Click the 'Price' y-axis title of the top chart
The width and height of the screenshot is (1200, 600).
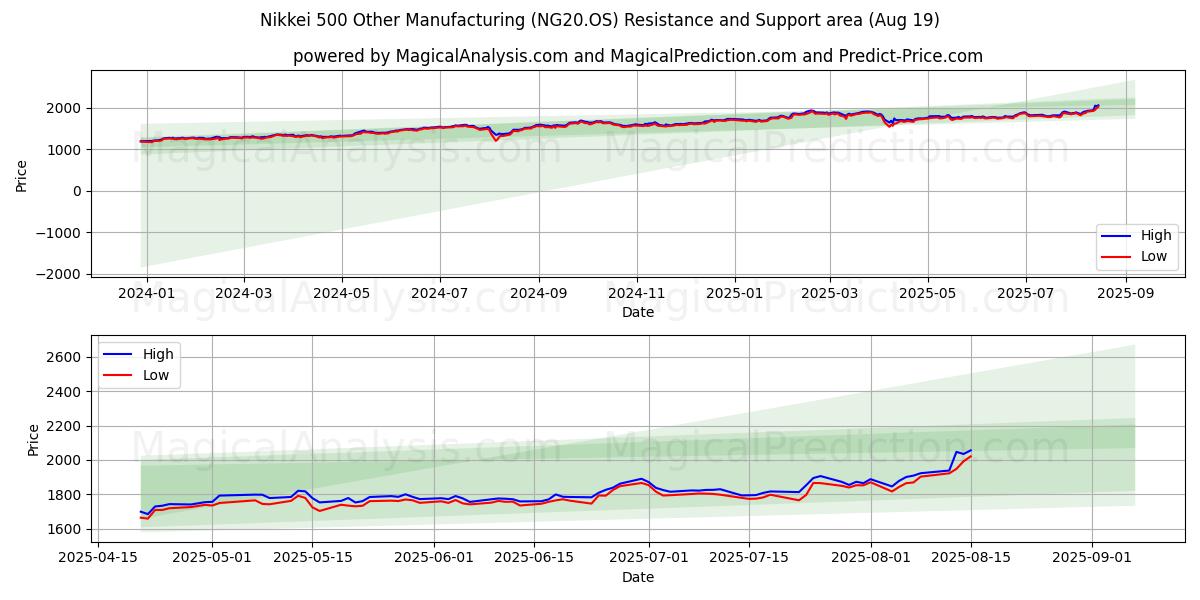(22, 176)
